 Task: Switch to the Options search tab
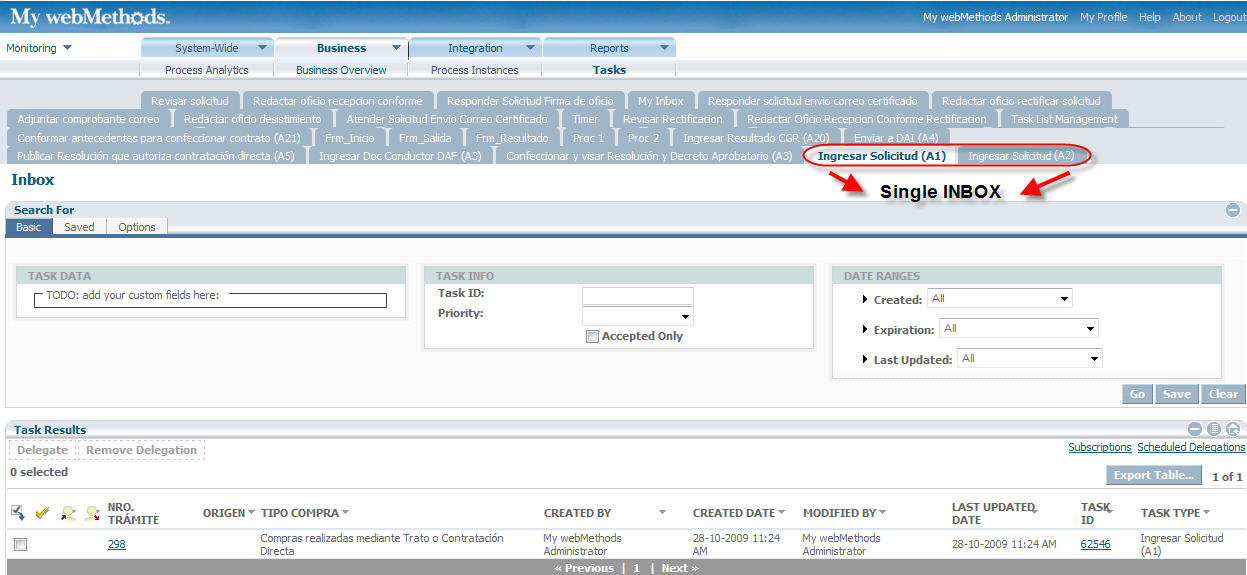[x=137, y=227]
